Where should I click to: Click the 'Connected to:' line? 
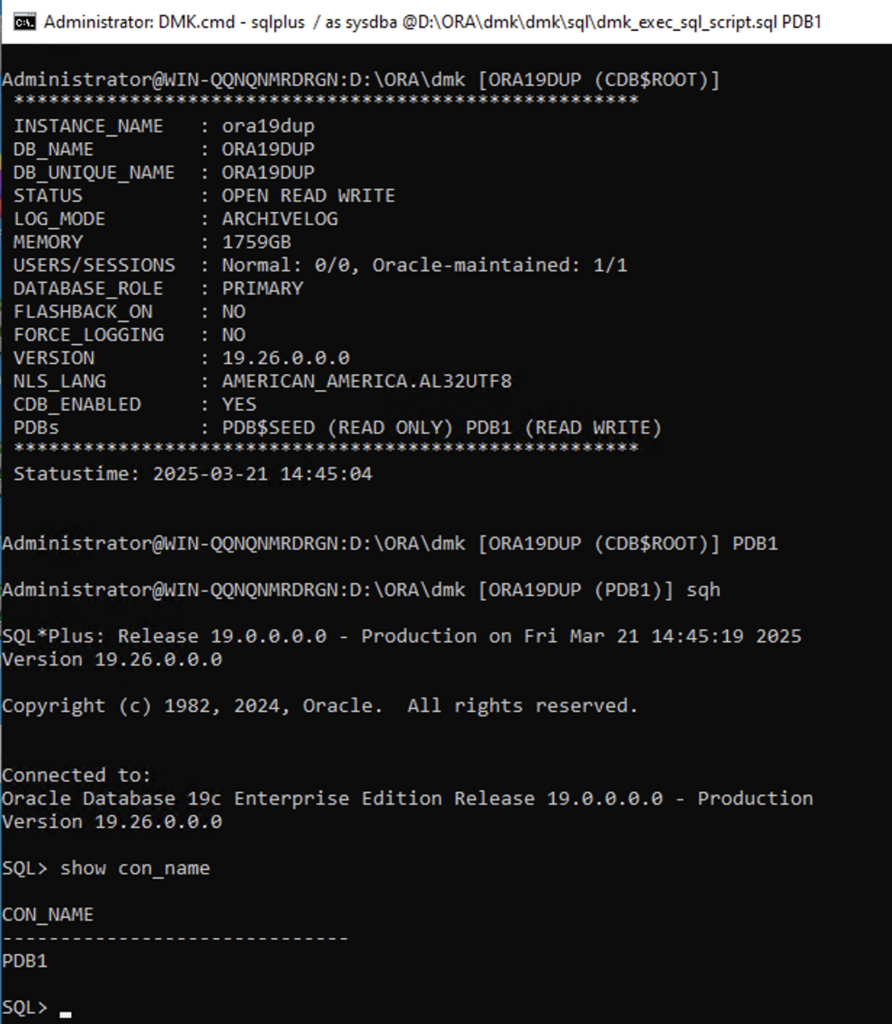76,775
